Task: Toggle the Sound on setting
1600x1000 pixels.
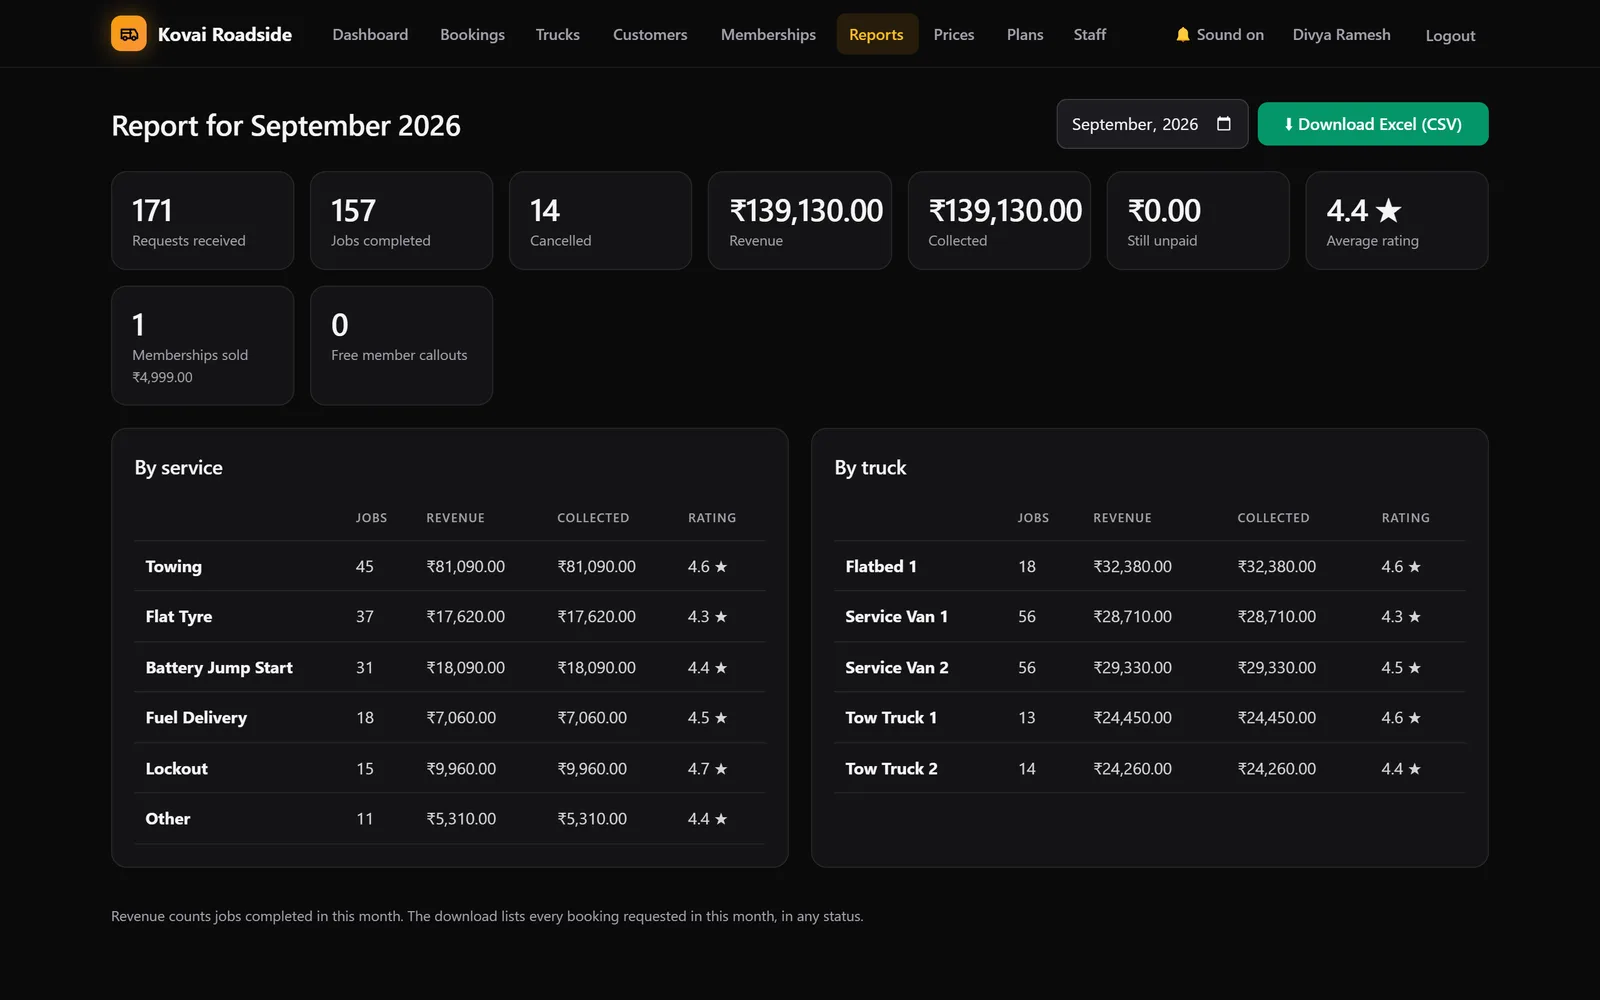Action: pyautogui.click(x=1219, y=34)
